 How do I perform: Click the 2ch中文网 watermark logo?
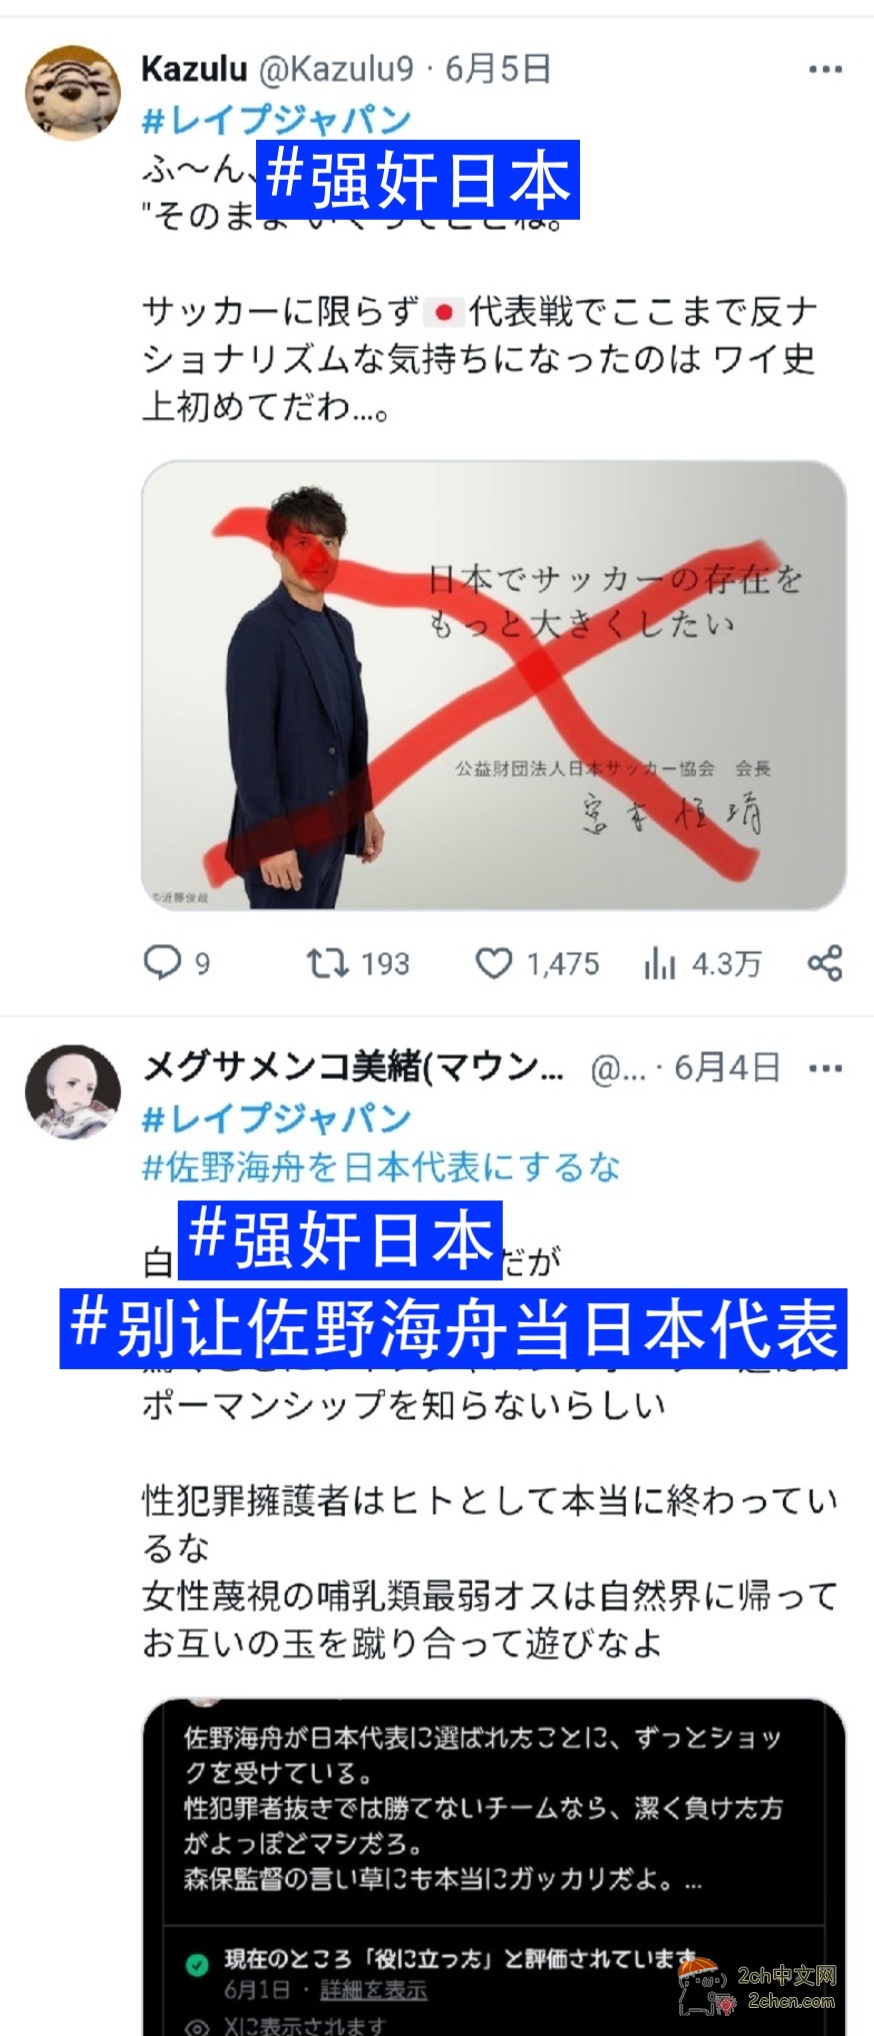point(757,1984)
